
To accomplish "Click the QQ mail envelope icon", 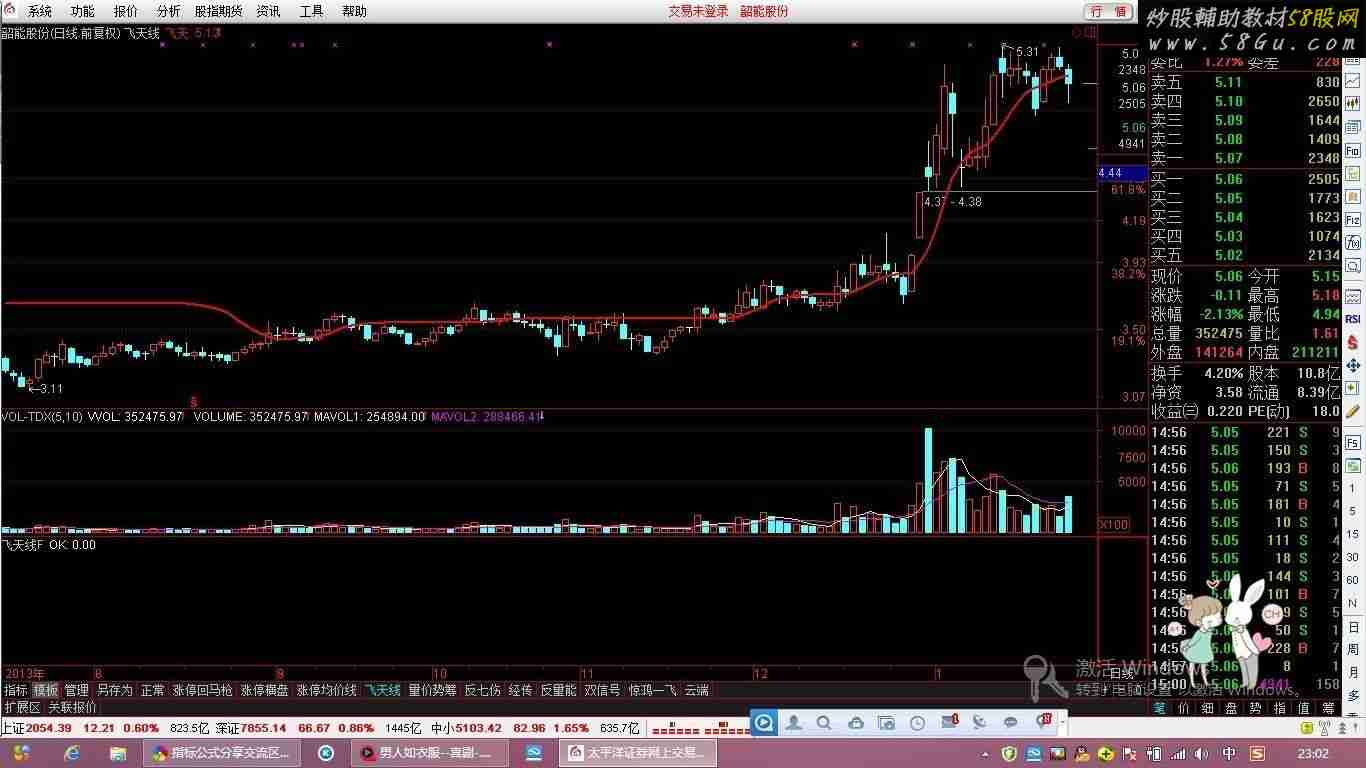I will 948,722.
